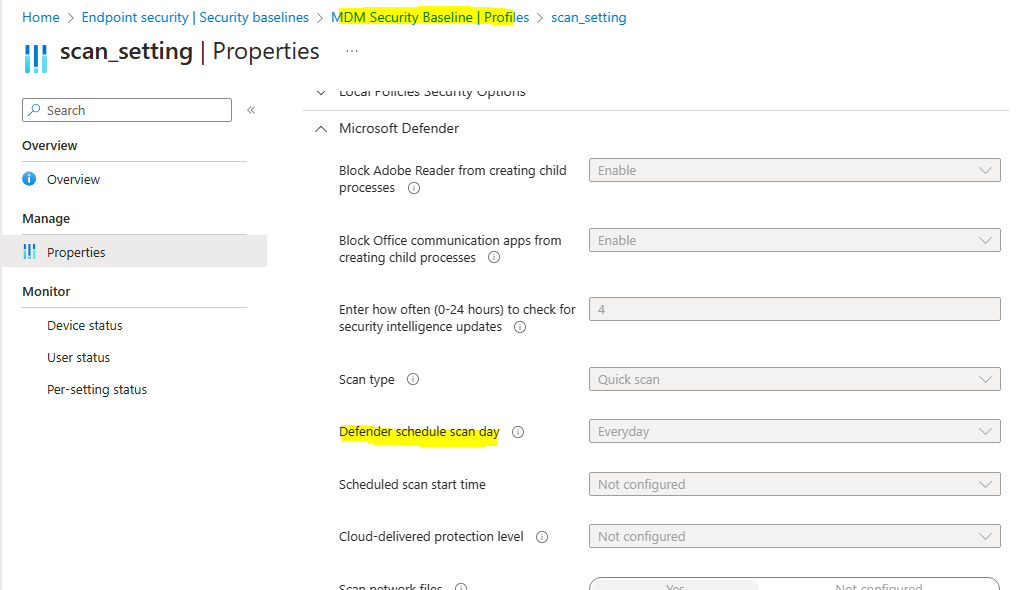Open Defender schedule scan day dropdown
This screenshot has width=1034, height=590.
795,431
